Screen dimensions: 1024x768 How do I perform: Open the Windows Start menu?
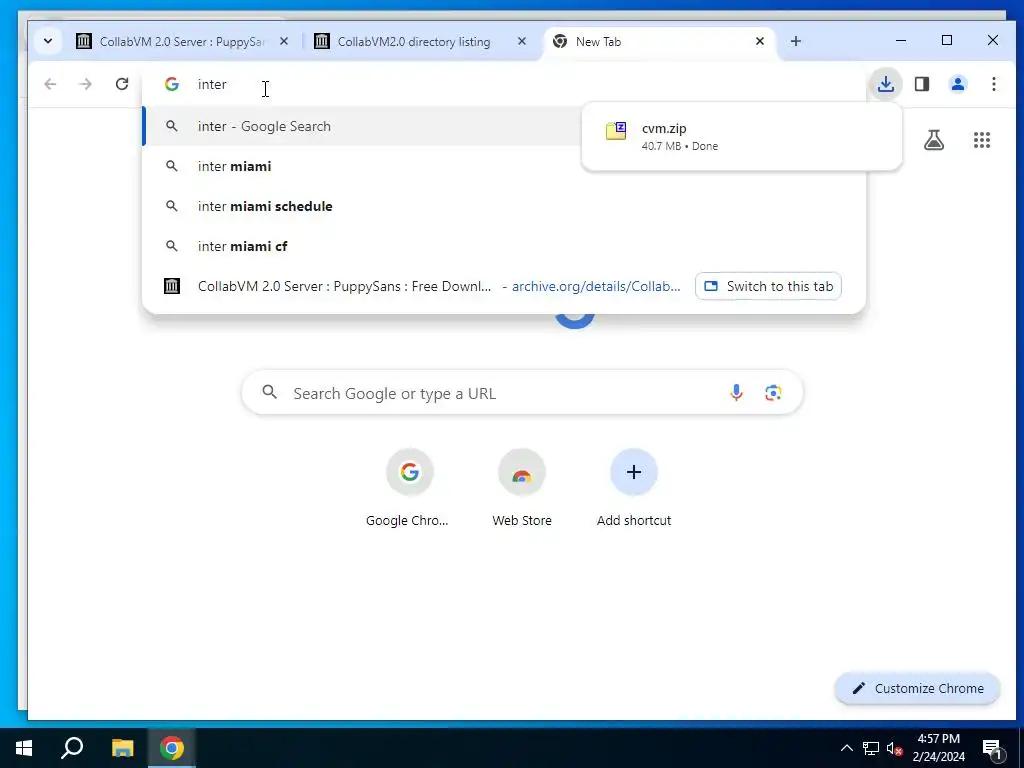[x=24, y=748]
